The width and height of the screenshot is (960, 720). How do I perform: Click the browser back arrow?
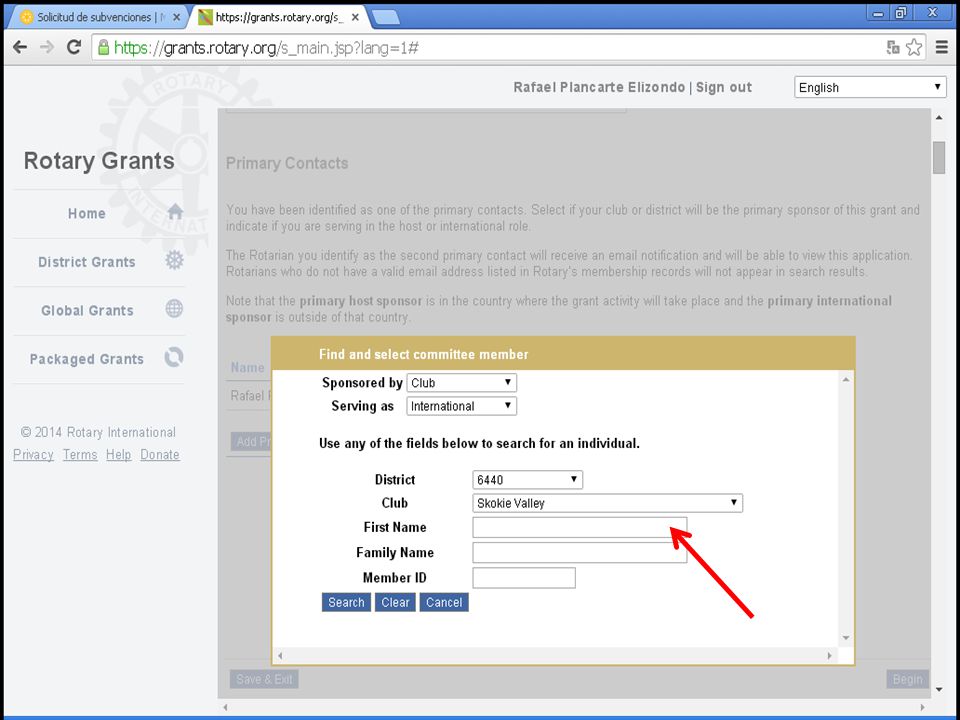coord(20,47)
